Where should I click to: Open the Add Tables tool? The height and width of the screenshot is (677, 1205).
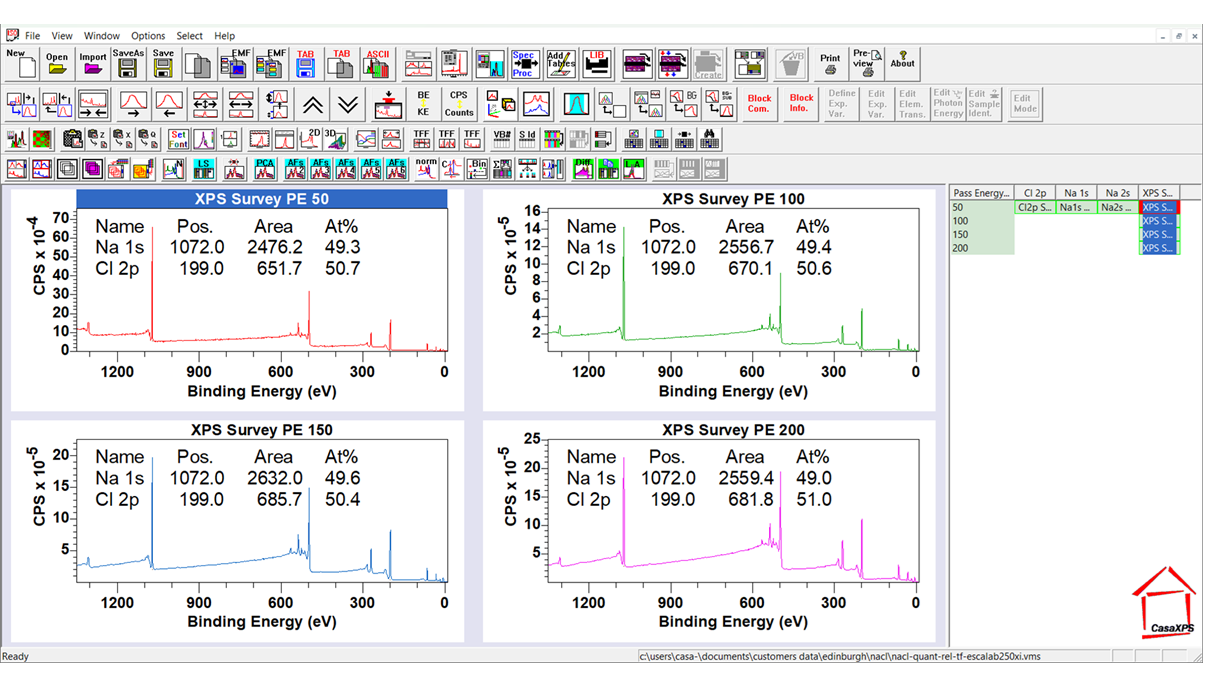562,62
